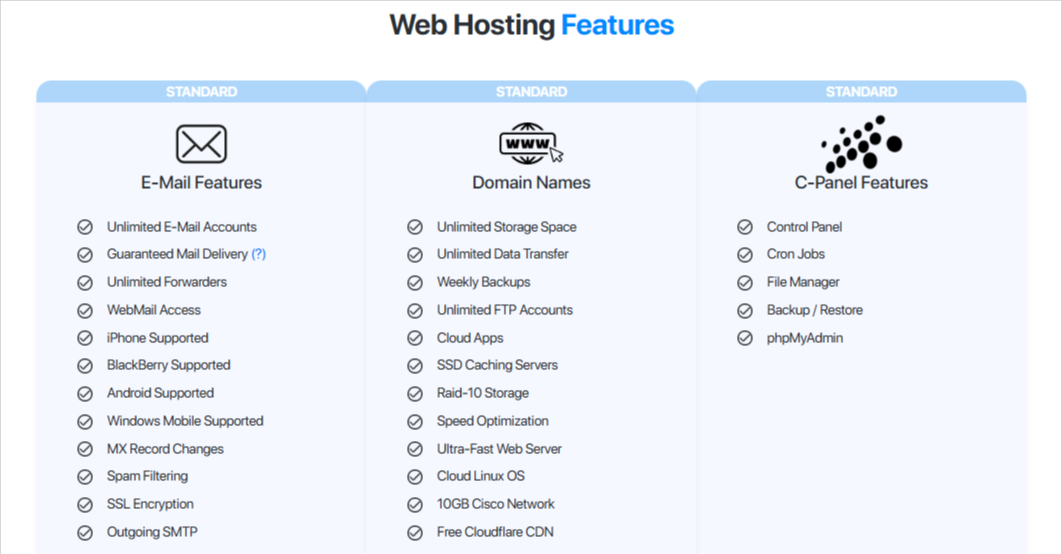Click checkmark icon beside Outgoing SMTP
This screenshot has width=1061, height=554.
pos(85,533)
